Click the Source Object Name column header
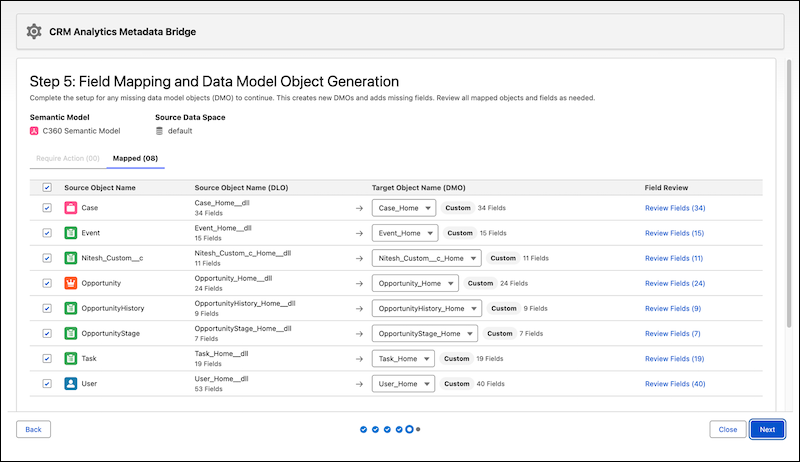Viewport: 800px width, 462px height. (x=100, y=188)
